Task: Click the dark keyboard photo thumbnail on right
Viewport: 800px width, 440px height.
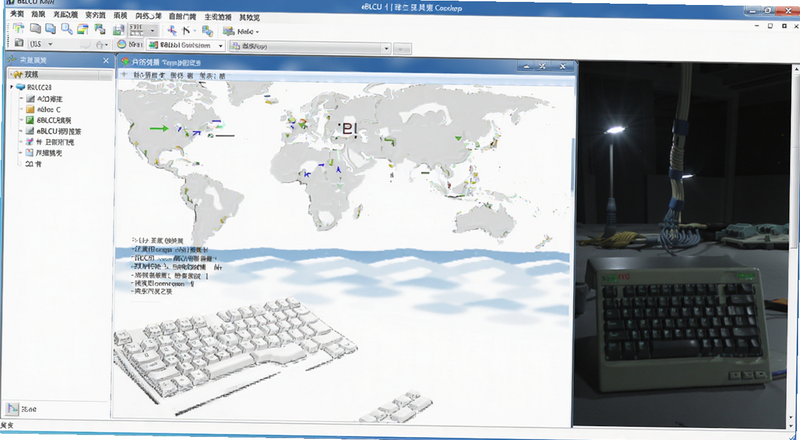Action: tap(679, 245)
